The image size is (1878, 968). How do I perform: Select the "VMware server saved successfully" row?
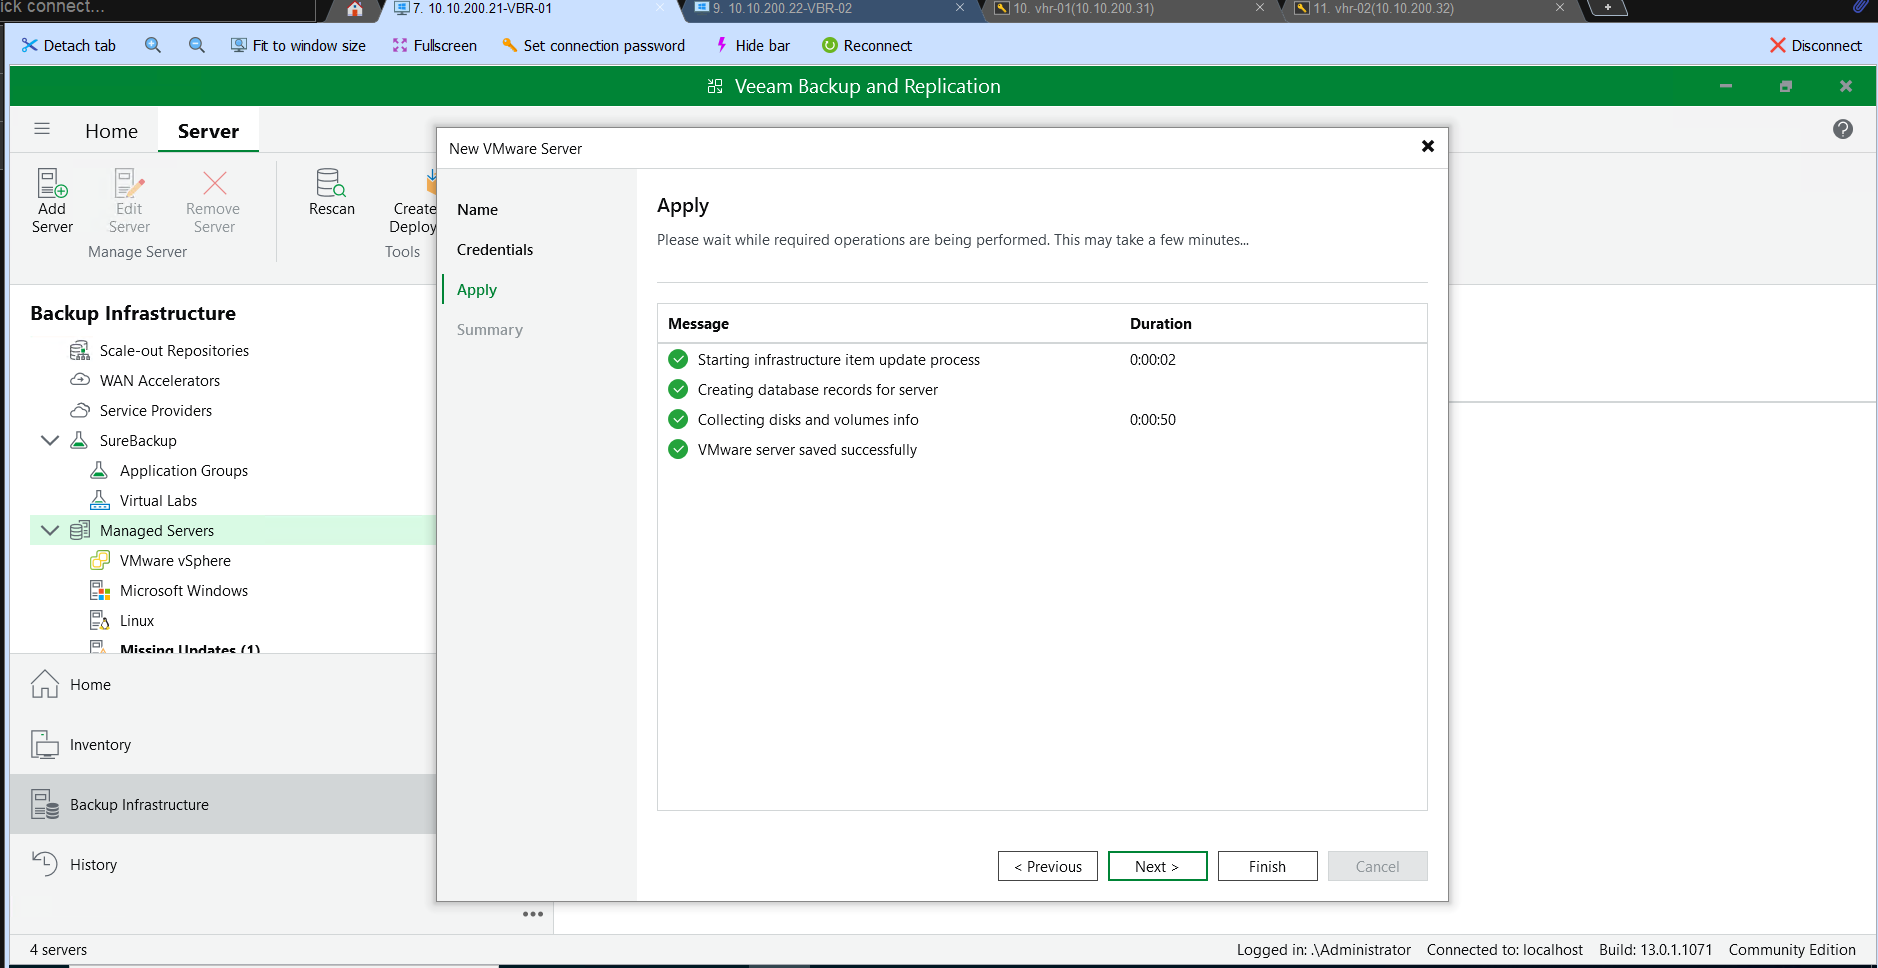(x=1042, y=450)
